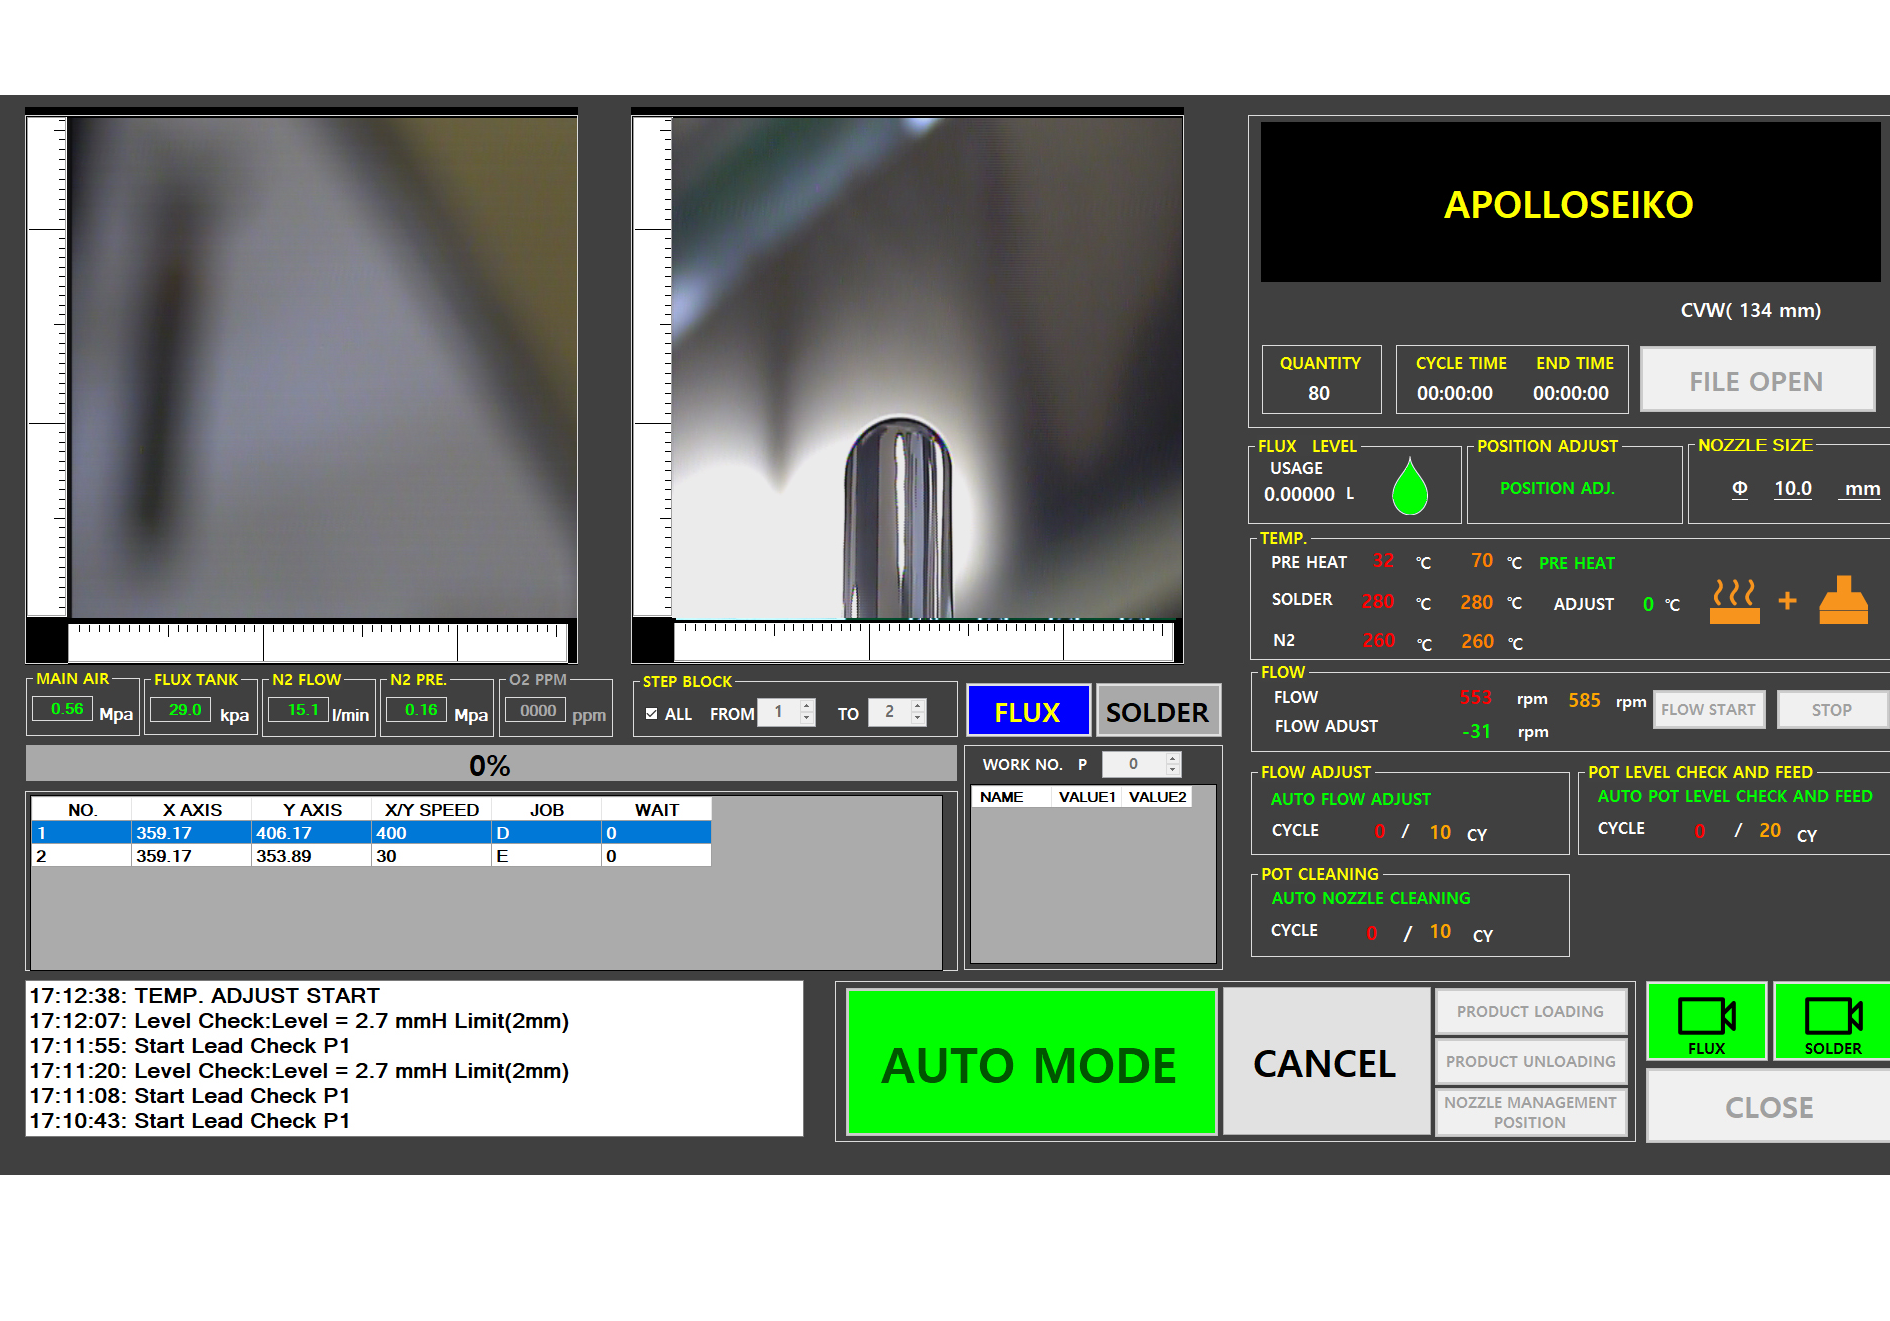This screenshot has width=1890, height=1321.
Task: Switch to the SOLDER tab
Action: (1157, 711)
